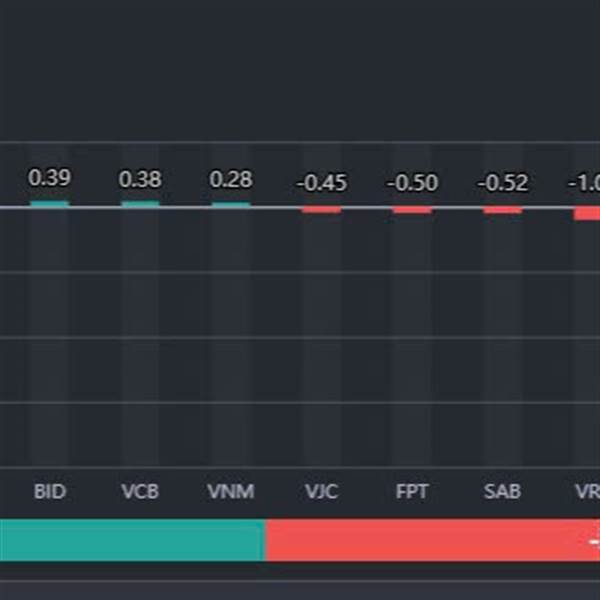The image size is (600, 600).
Task: Select the green VNM bar
Action: (x=231, y=205)
